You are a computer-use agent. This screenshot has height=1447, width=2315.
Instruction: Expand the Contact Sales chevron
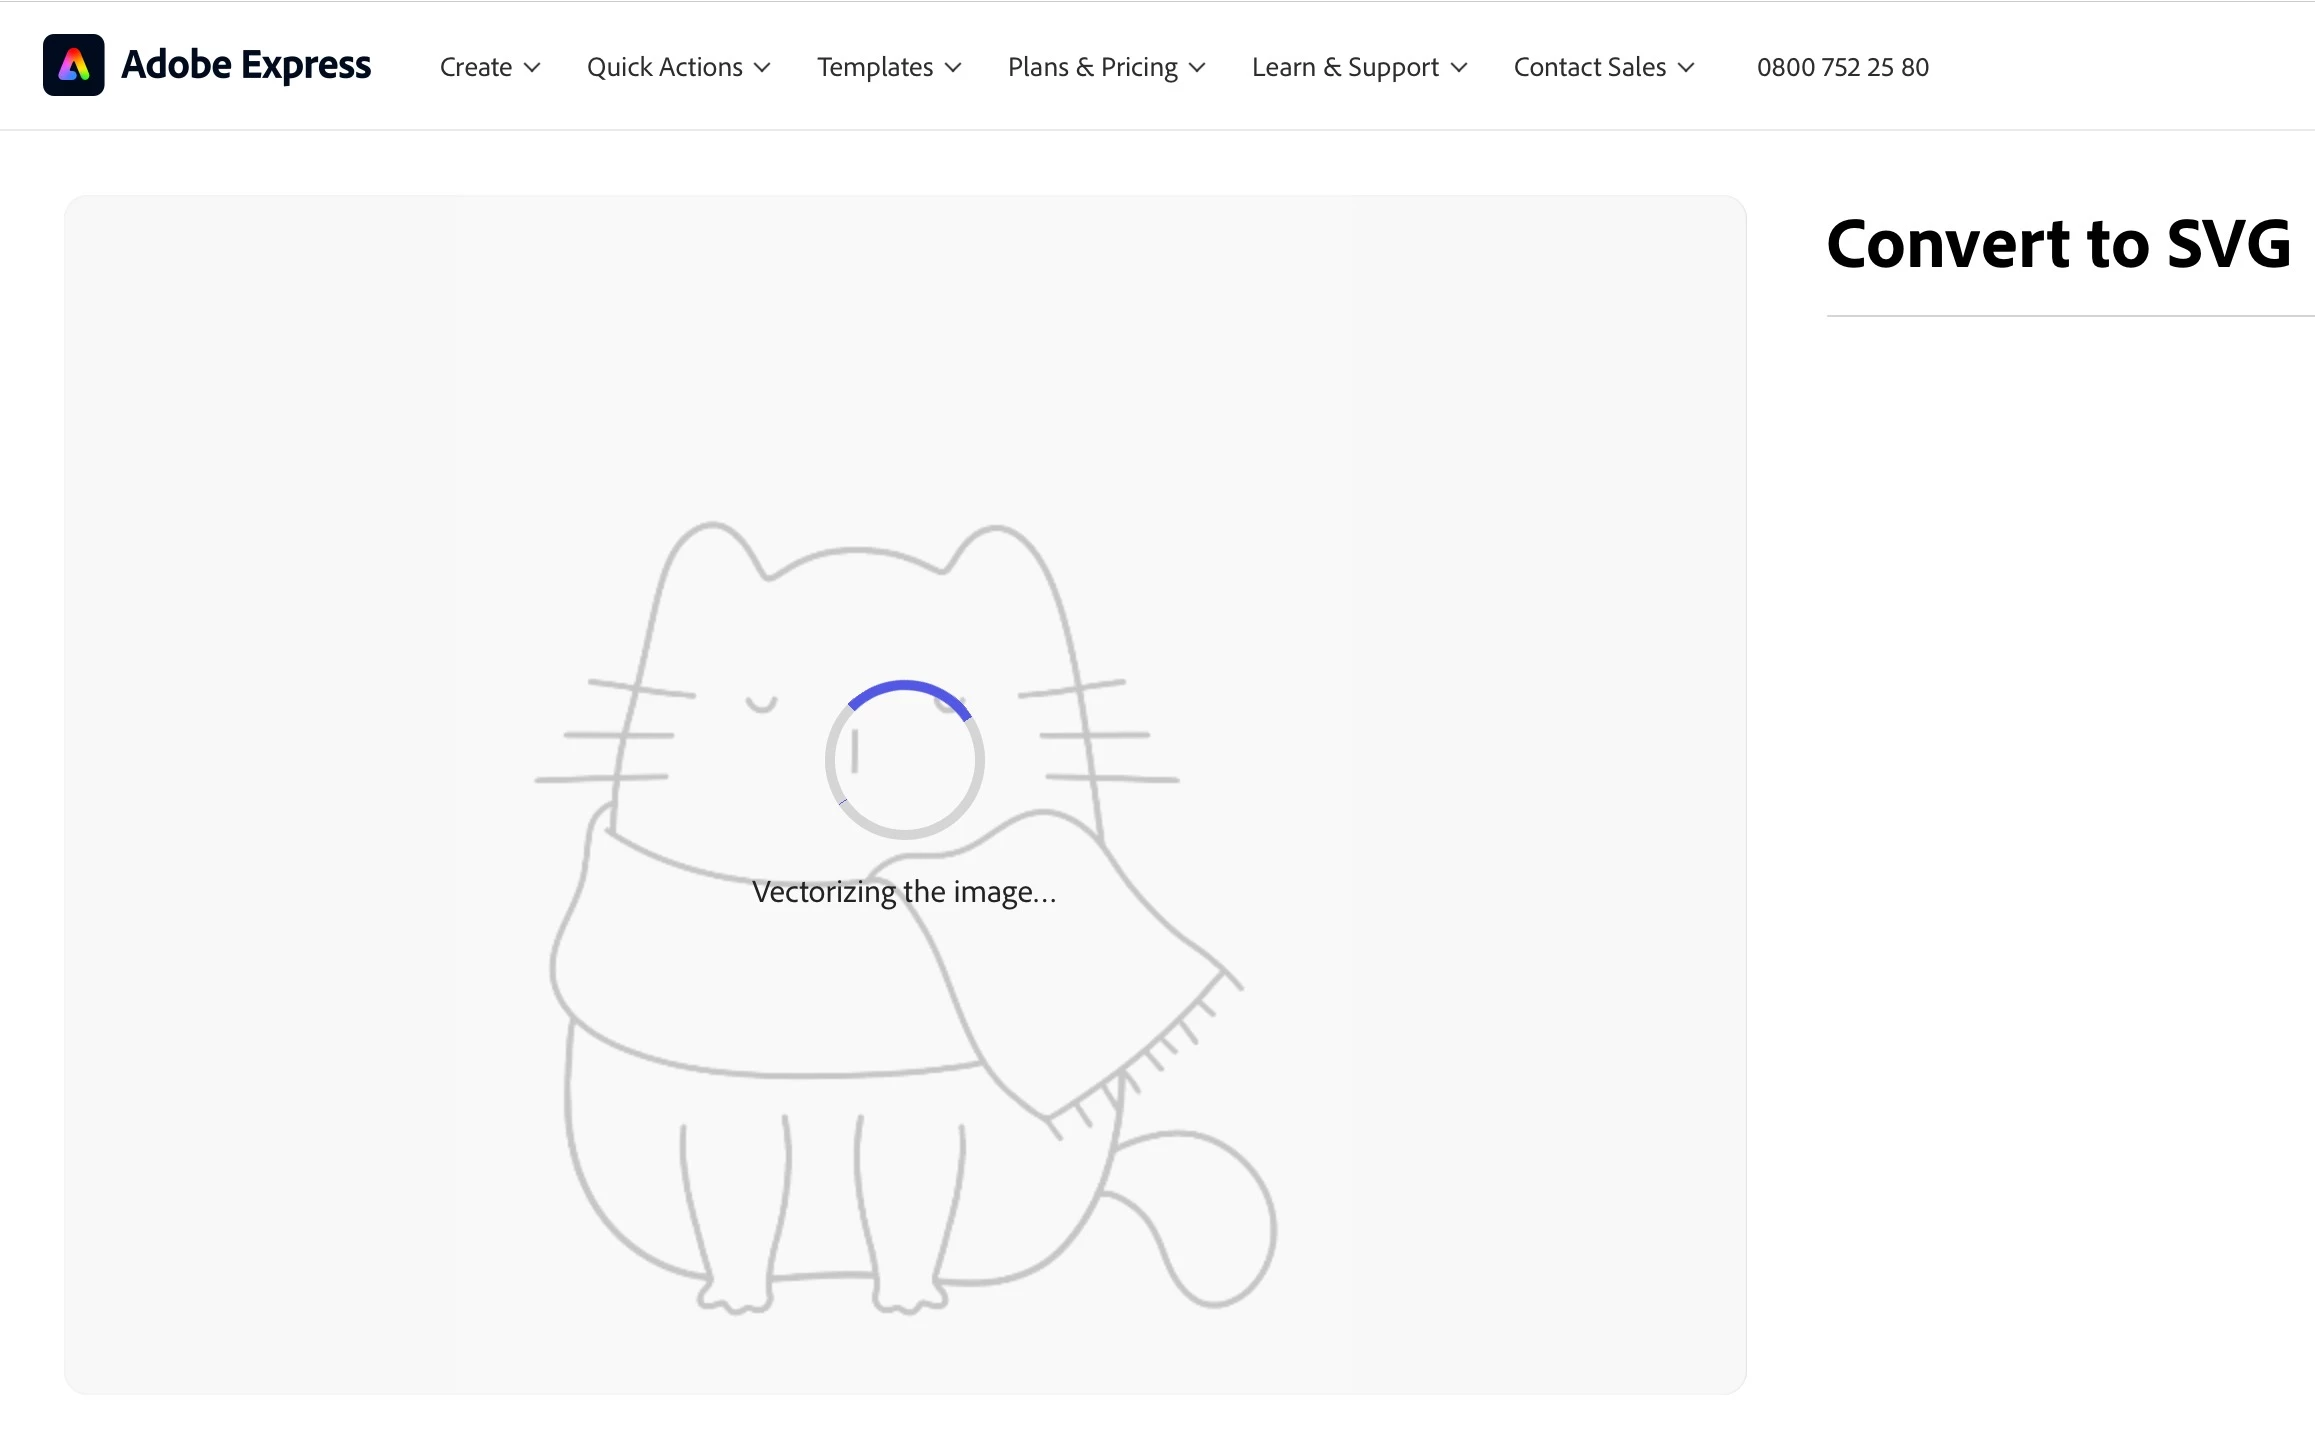pyautogui.click(x=1686, y=68)
